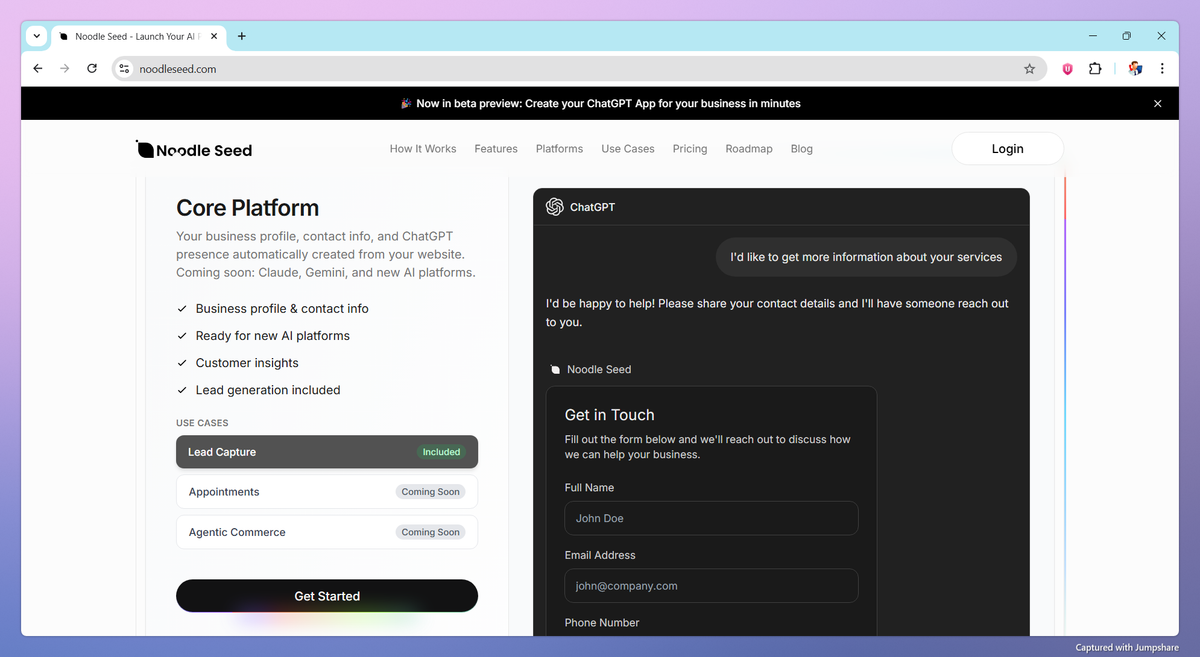Click the Core Platform heading
The image size is (1200, 657).
tap(248, 208)
